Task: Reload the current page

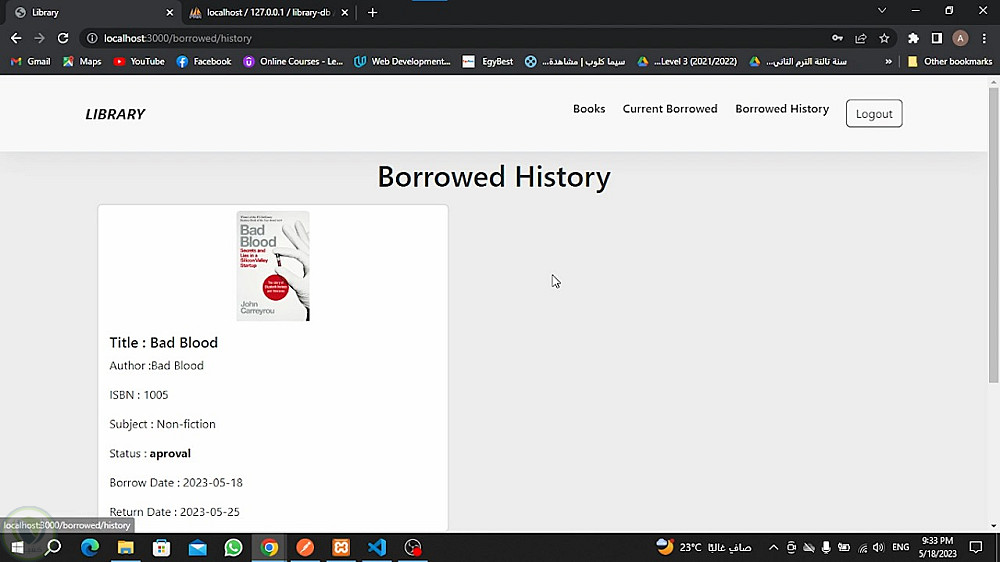Action: (x=62, y=38)
